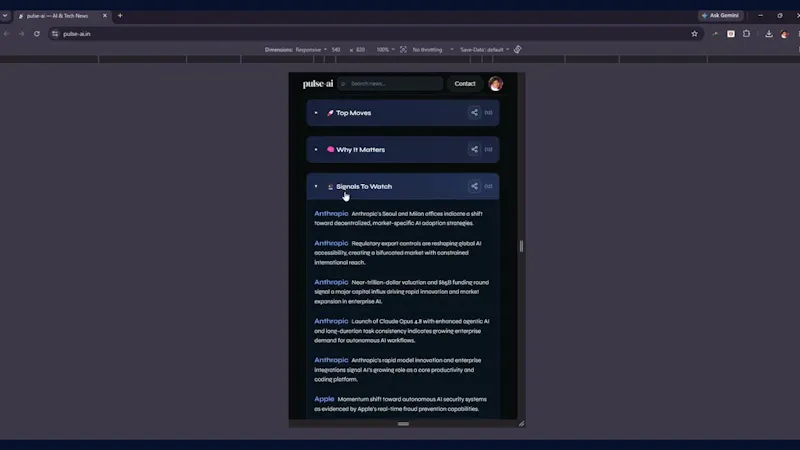Open the Anthropic link about near-trillion-dollar valuation
The width and height of the screenshot is (800, 450).
tap(331, 282)
